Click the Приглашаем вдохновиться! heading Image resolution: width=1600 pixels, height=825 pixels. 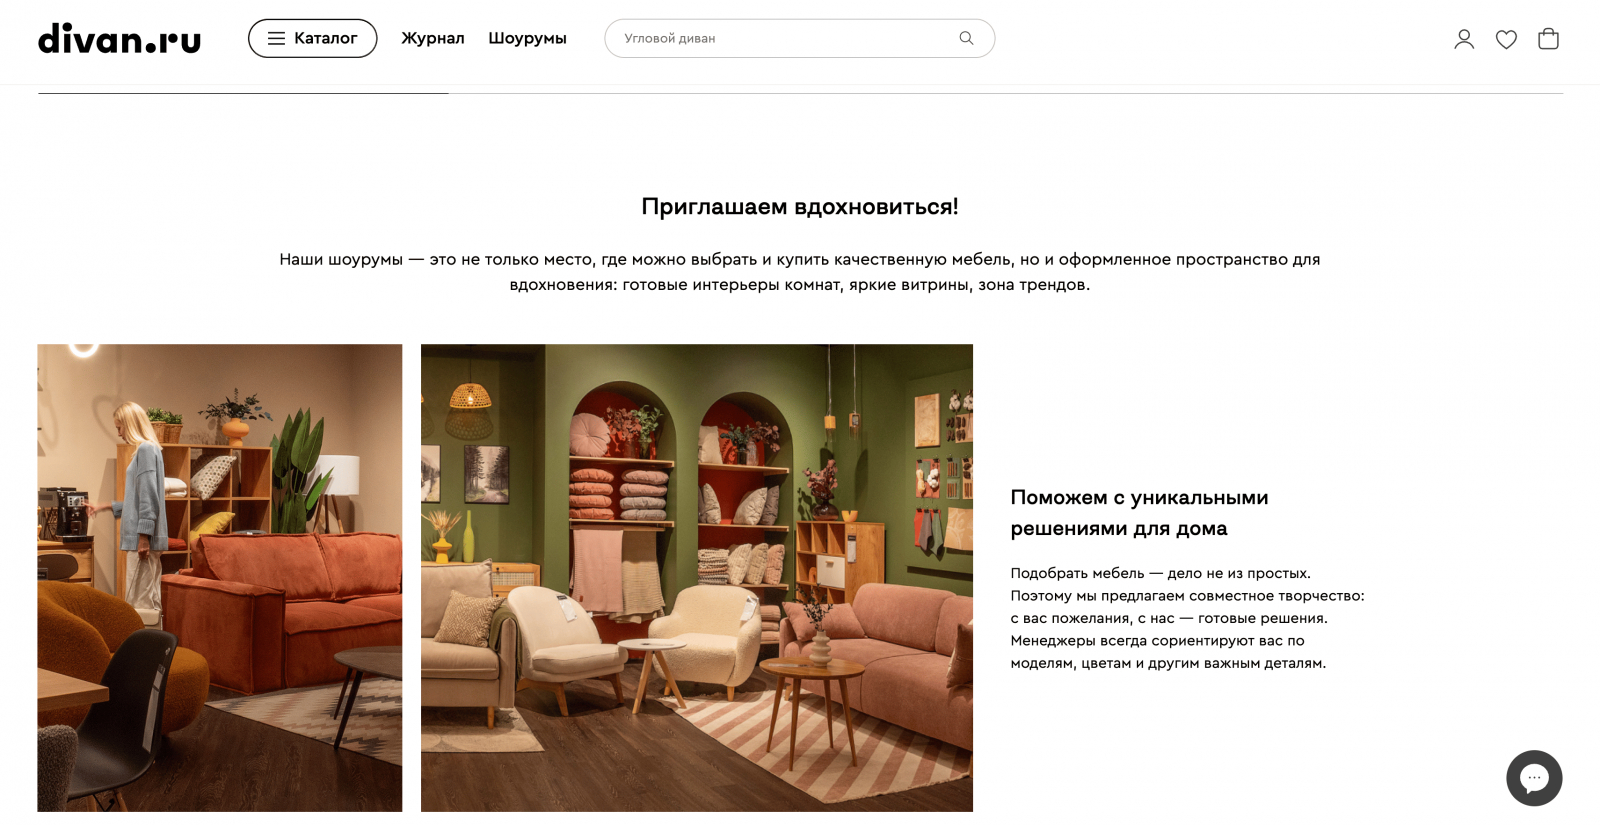coord(800,206)
